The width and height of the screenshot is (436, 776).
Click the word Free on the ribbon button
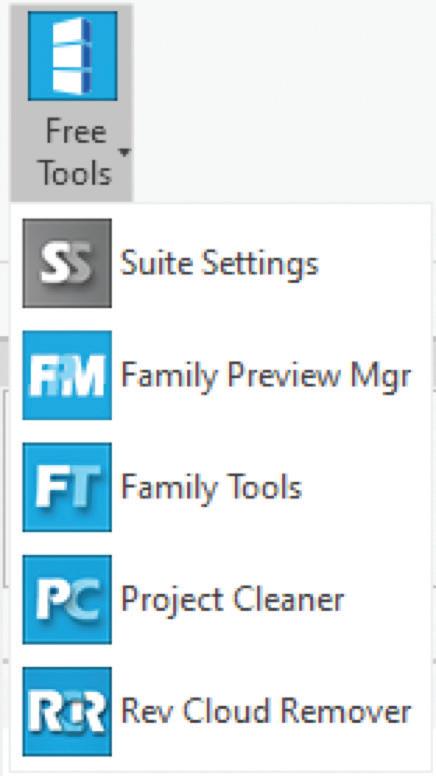76,132
